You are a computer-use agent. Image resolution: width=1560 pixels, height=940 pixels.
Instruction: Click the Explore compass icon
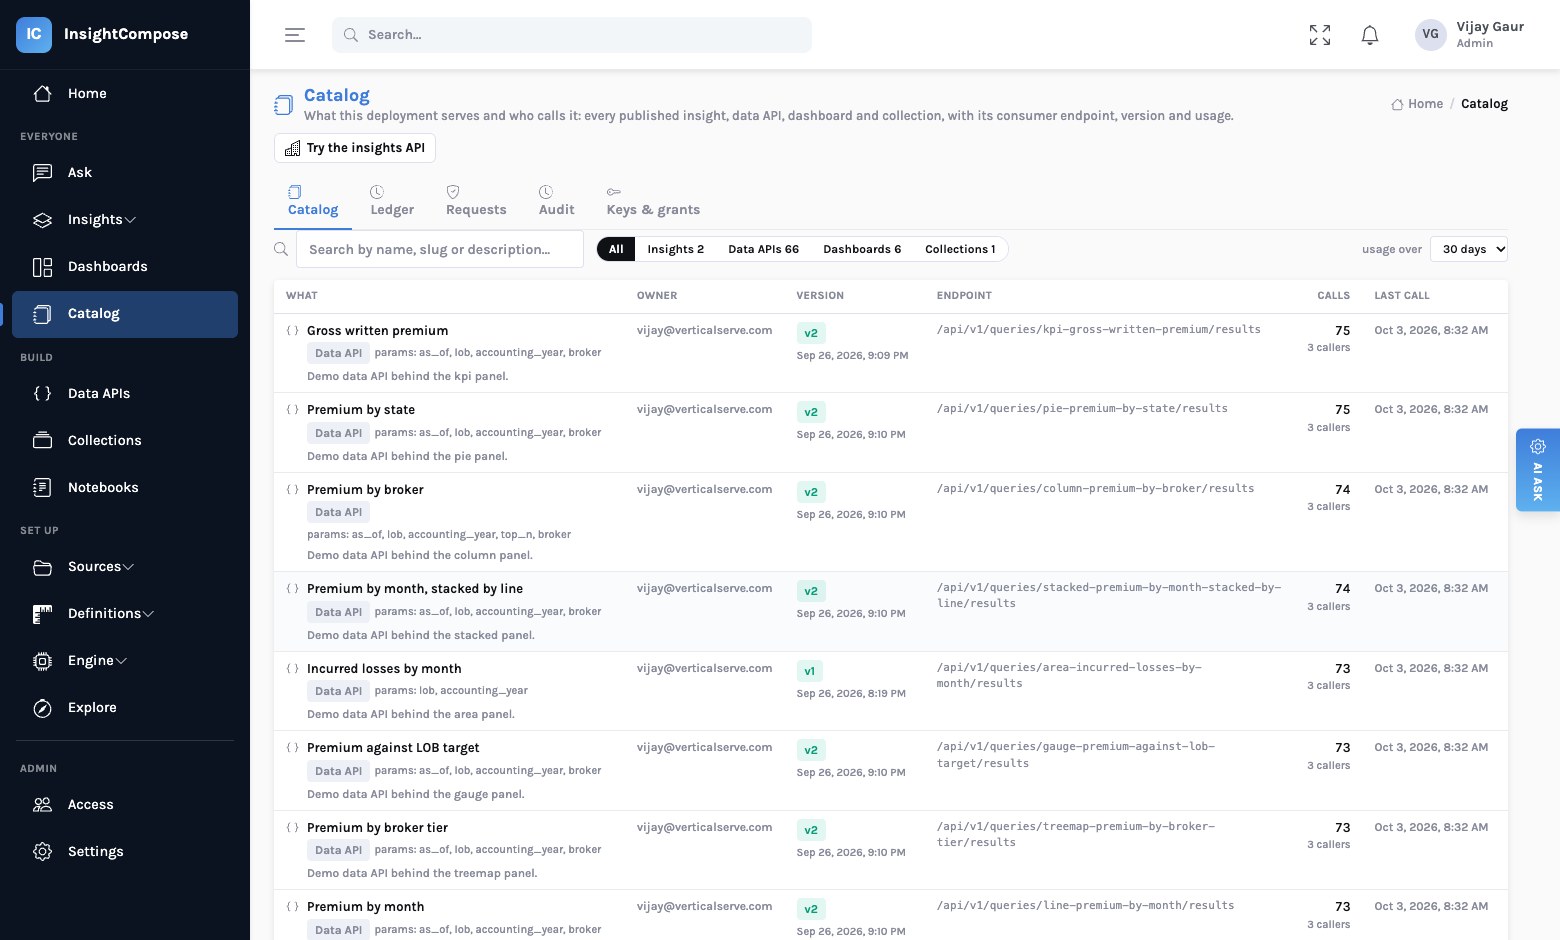[x=42, y=707]
